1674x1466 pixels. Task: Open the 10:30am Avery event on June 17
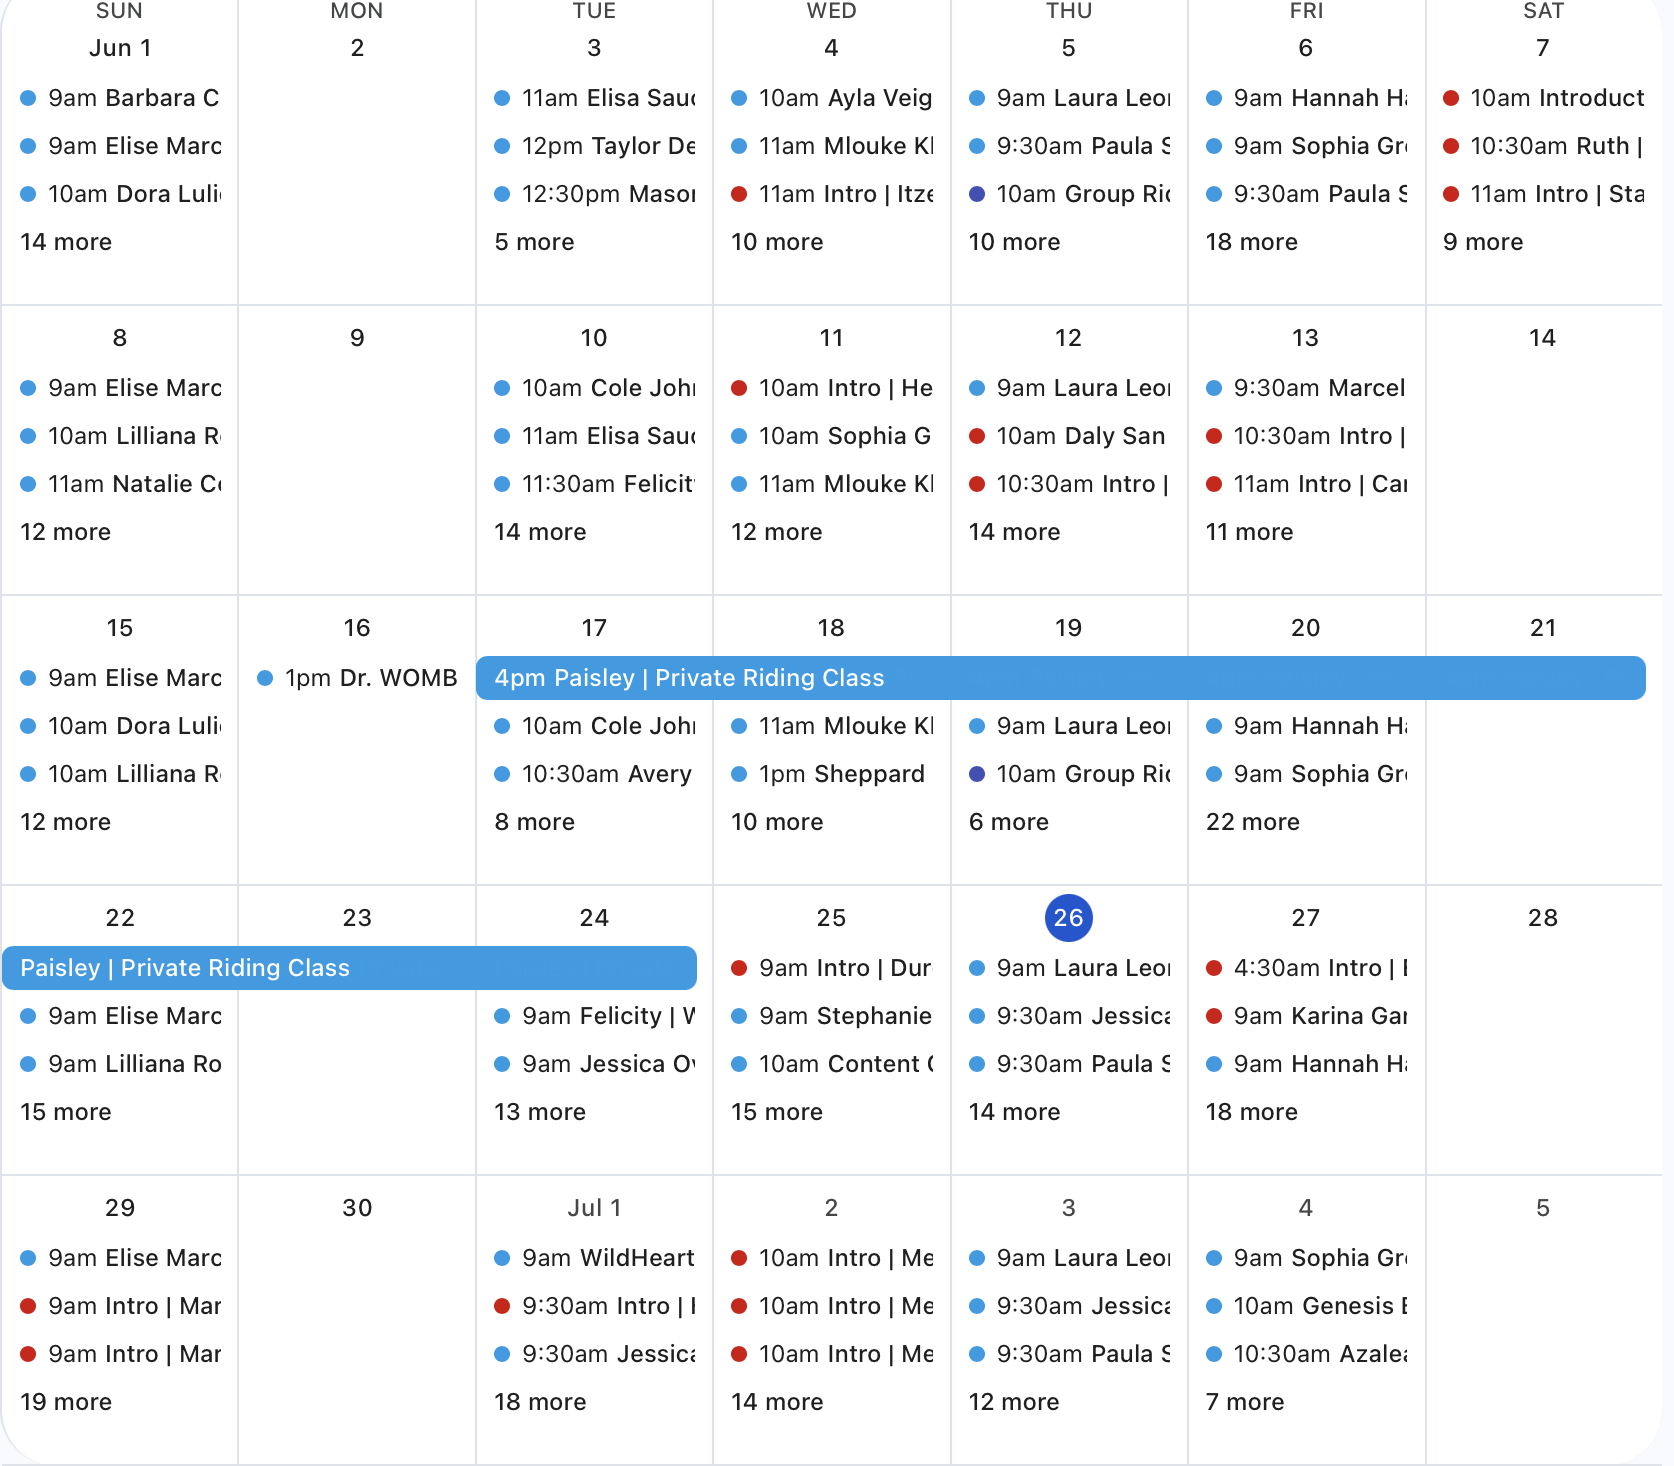605,774
